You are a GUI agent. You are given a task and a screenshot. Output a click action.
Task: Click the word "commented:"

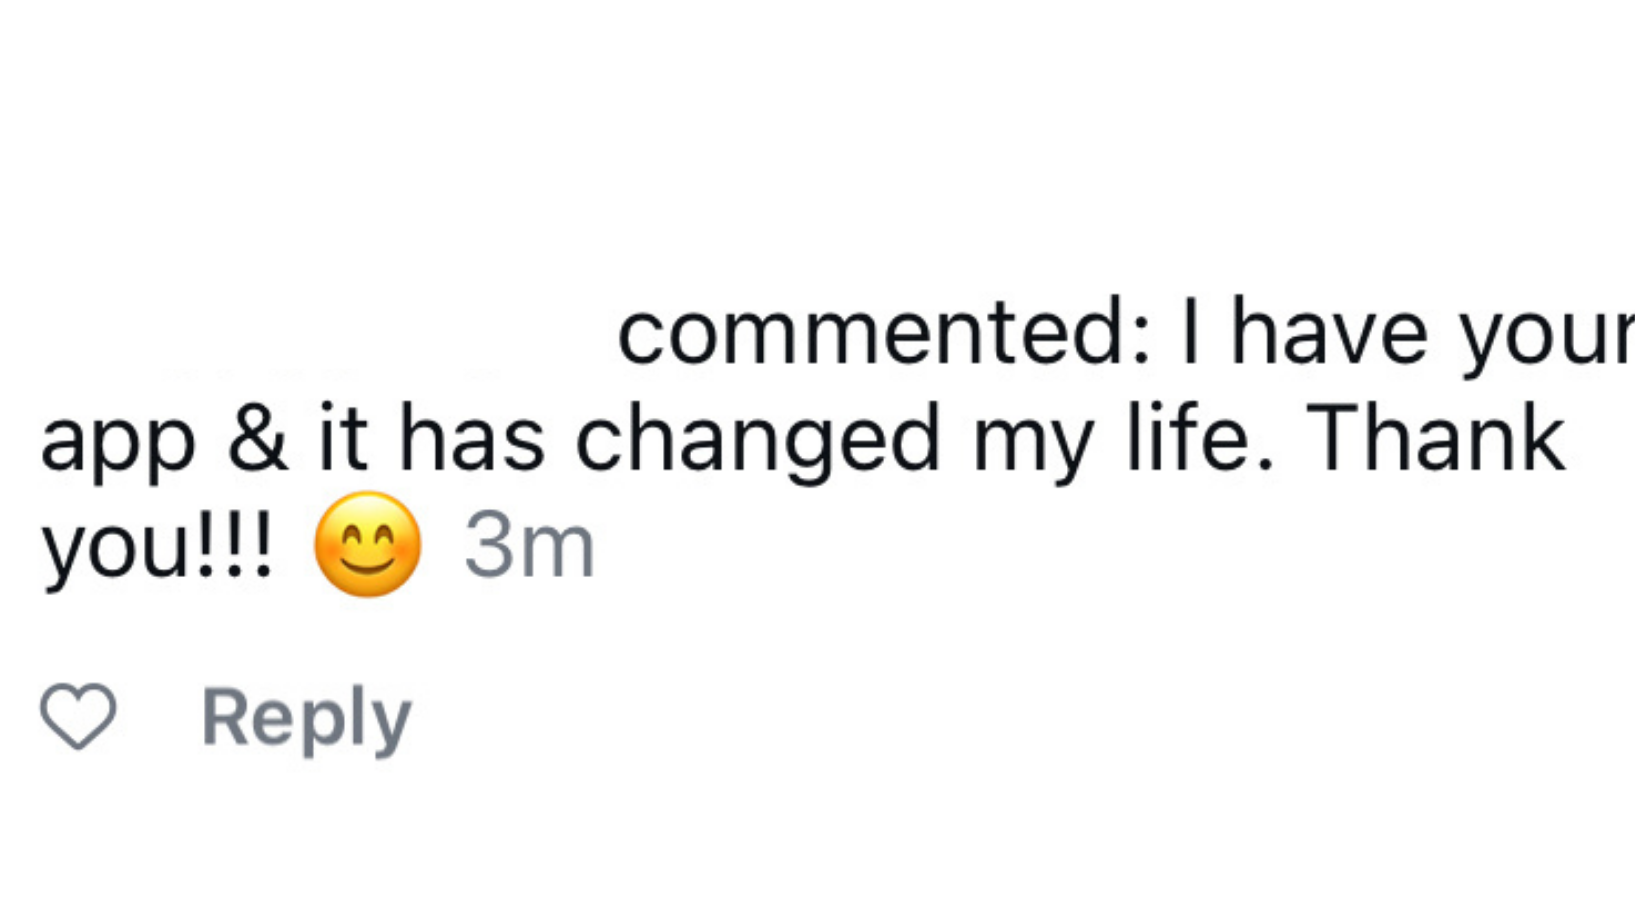pyautogui.click(x=884, y=334)
